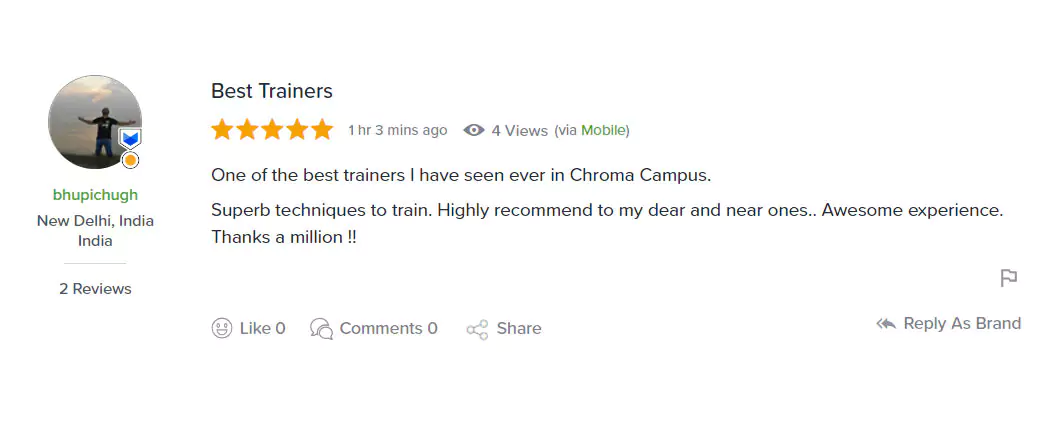Image resolution: width=1059 pixels, height=424 pixels.
Task: Click the smiley Like icon
Action: tap(222, 328)
